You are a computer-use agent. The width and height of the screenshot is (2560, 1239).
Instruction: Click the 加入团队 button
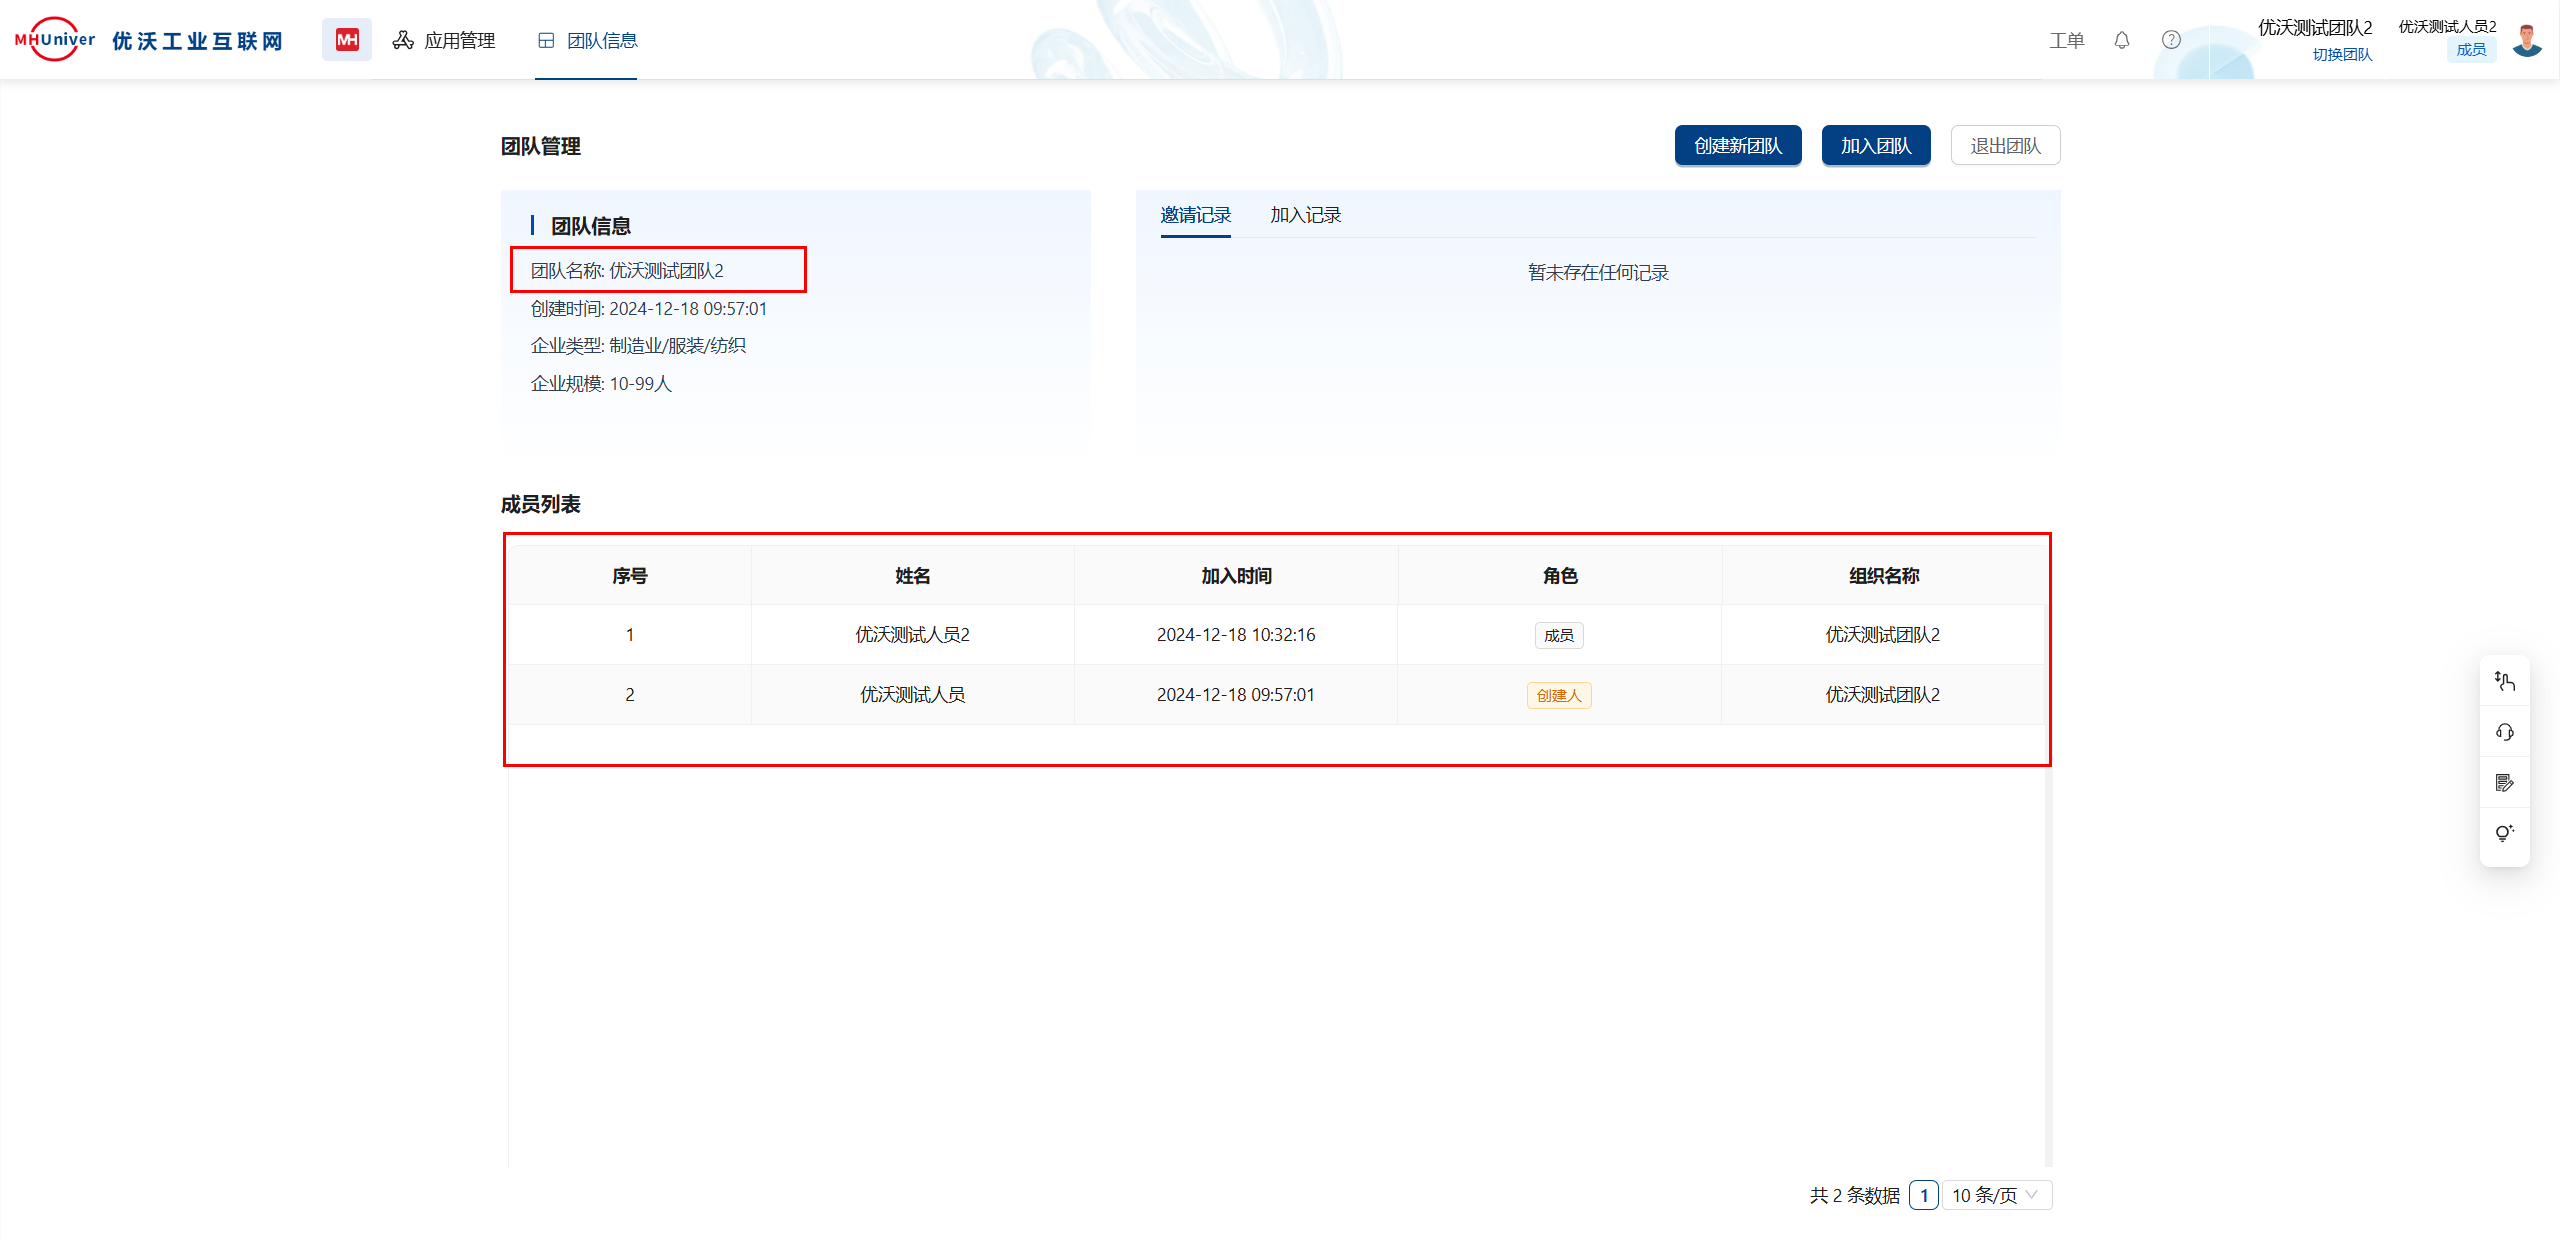(1875, 146)
